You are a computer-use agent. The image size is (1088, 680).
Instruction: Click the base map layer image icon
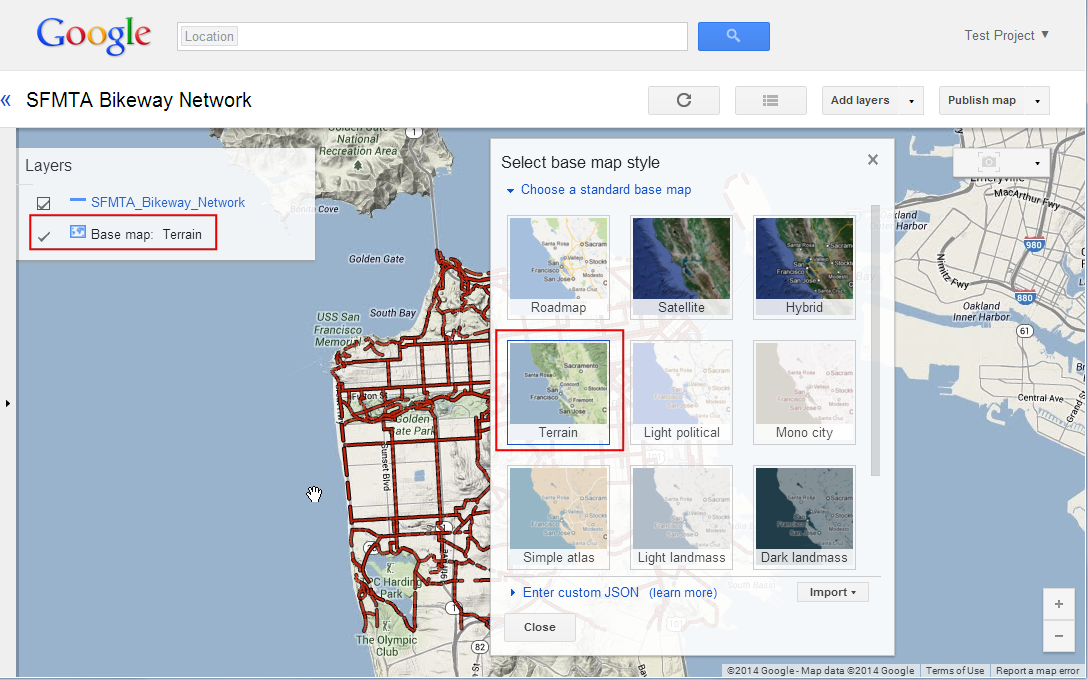pyautogui.click(x=78, y=233)
